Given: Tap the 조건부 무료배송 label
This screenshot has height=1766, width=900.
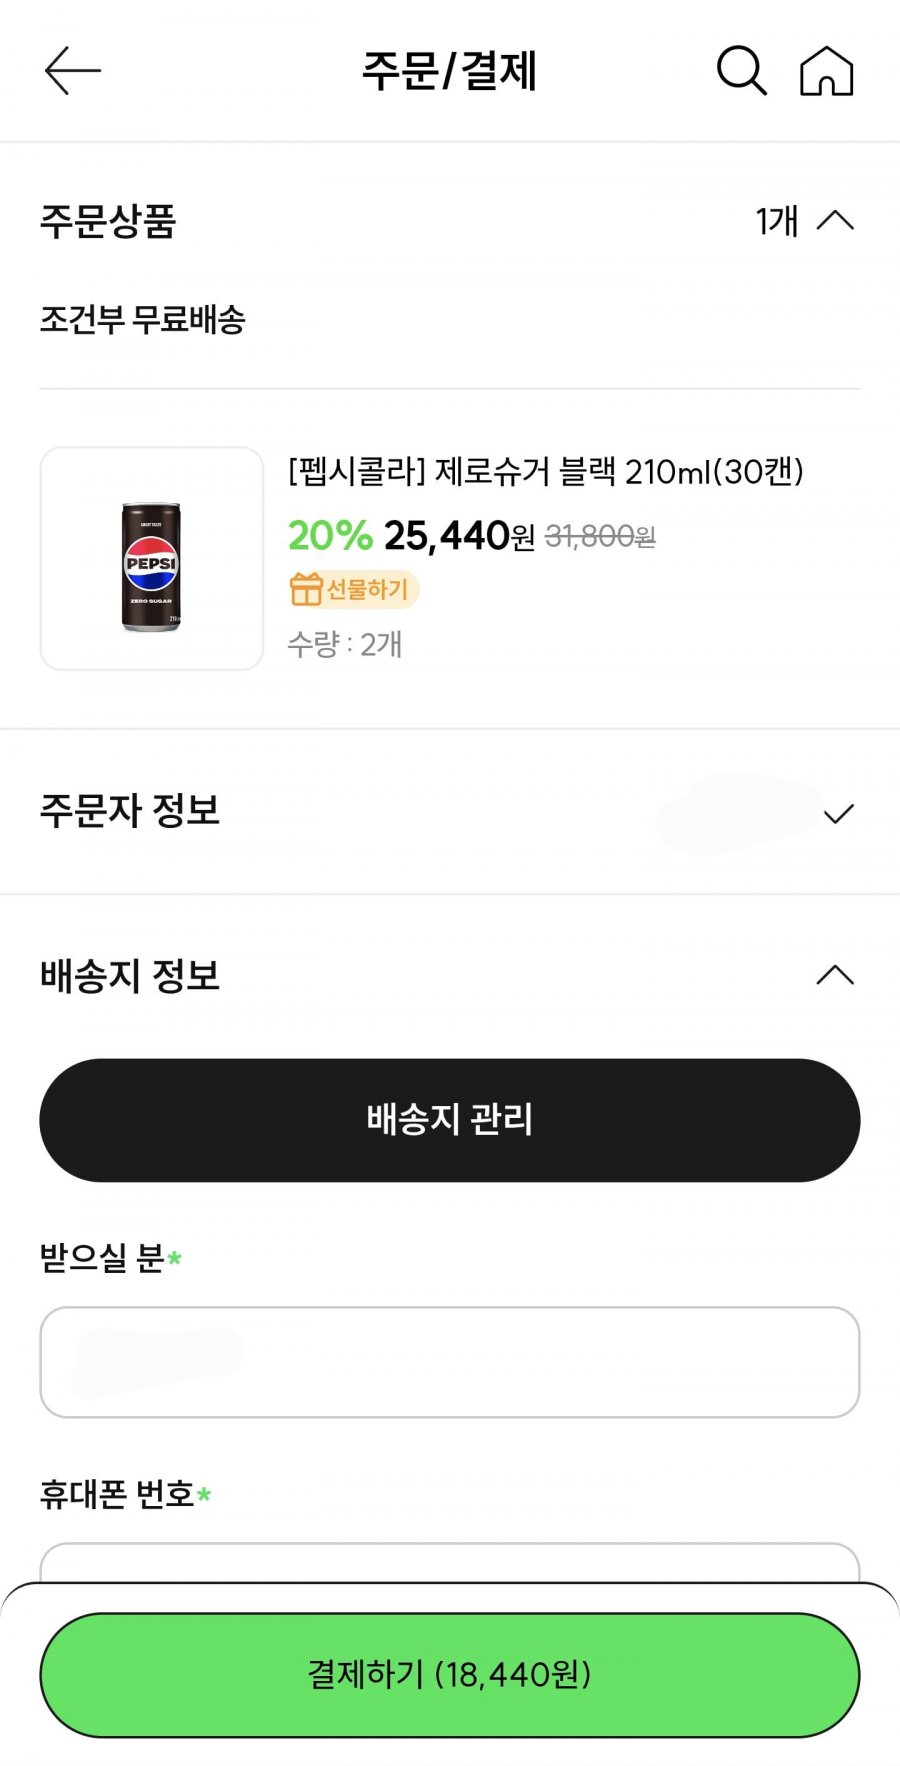Looking at the screenshot, I should point(142,320).
